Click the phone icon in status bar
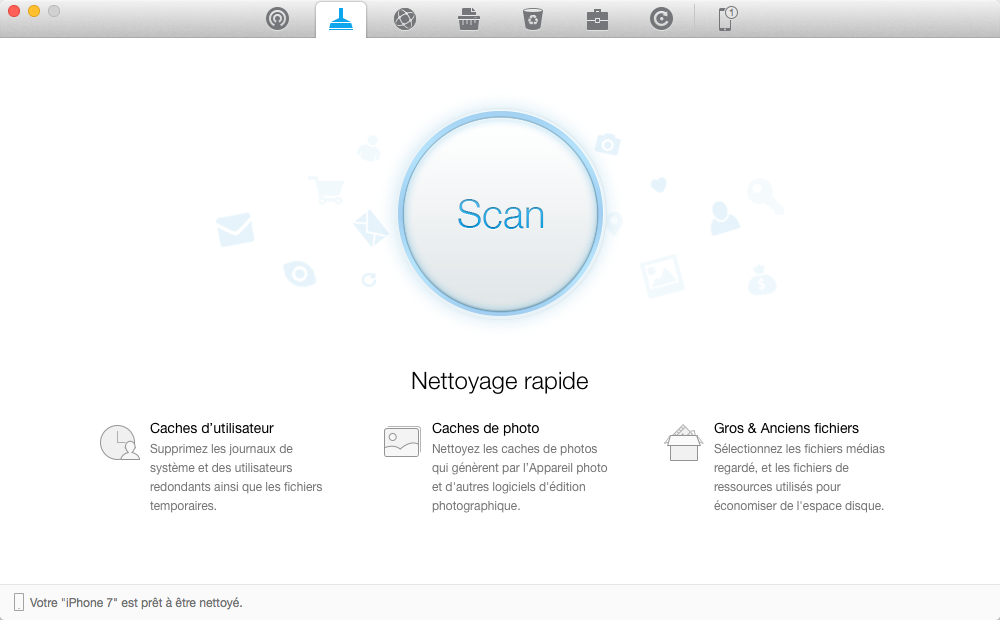 [19, 602]
